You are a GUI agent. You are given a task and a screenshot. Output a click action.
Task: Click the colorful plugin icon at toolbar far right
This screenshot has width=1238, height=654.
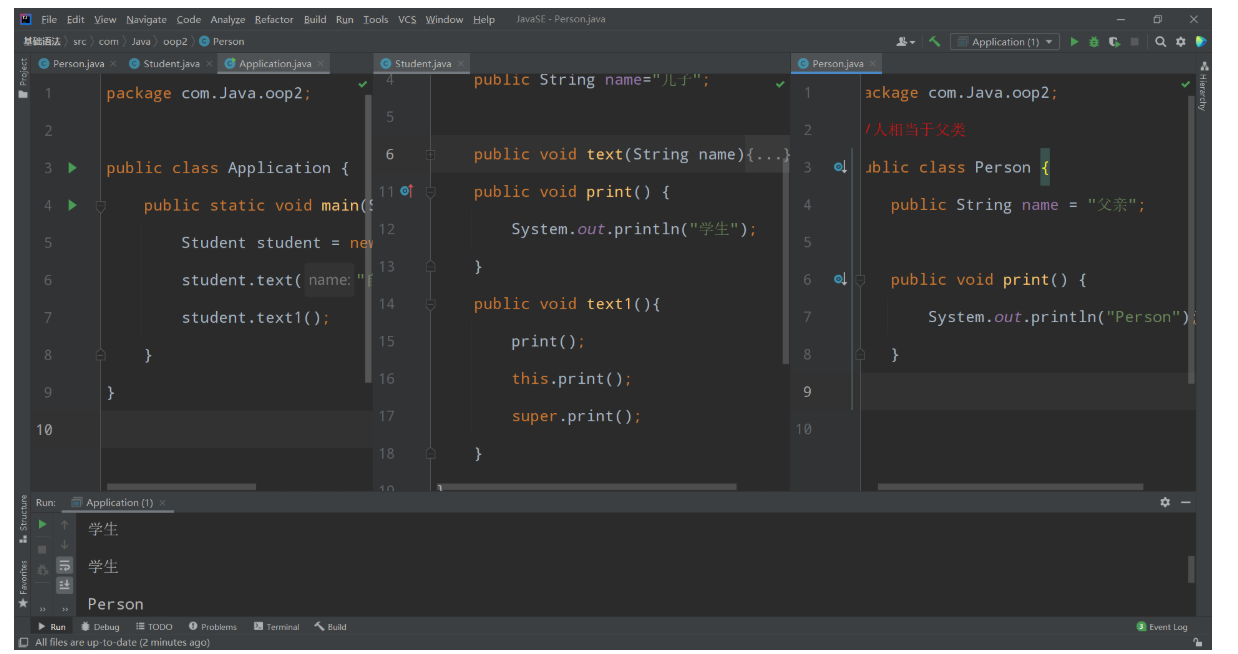[x=1201, y=42]
